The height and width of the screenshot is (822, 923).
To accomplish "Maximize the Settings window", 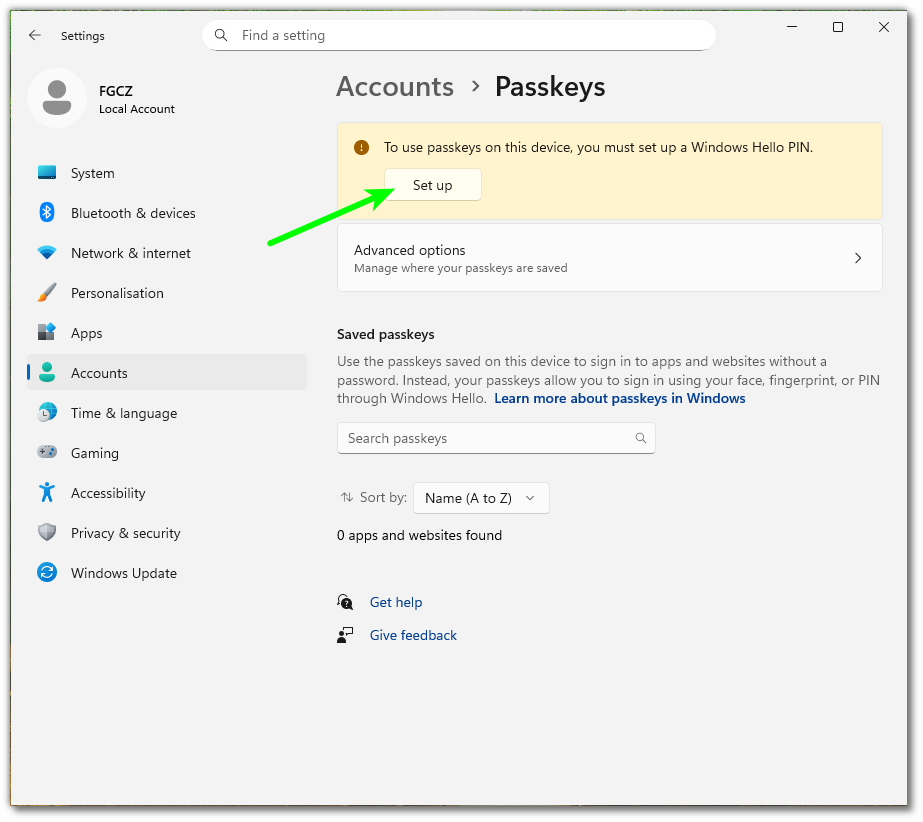I will (838, 27).
